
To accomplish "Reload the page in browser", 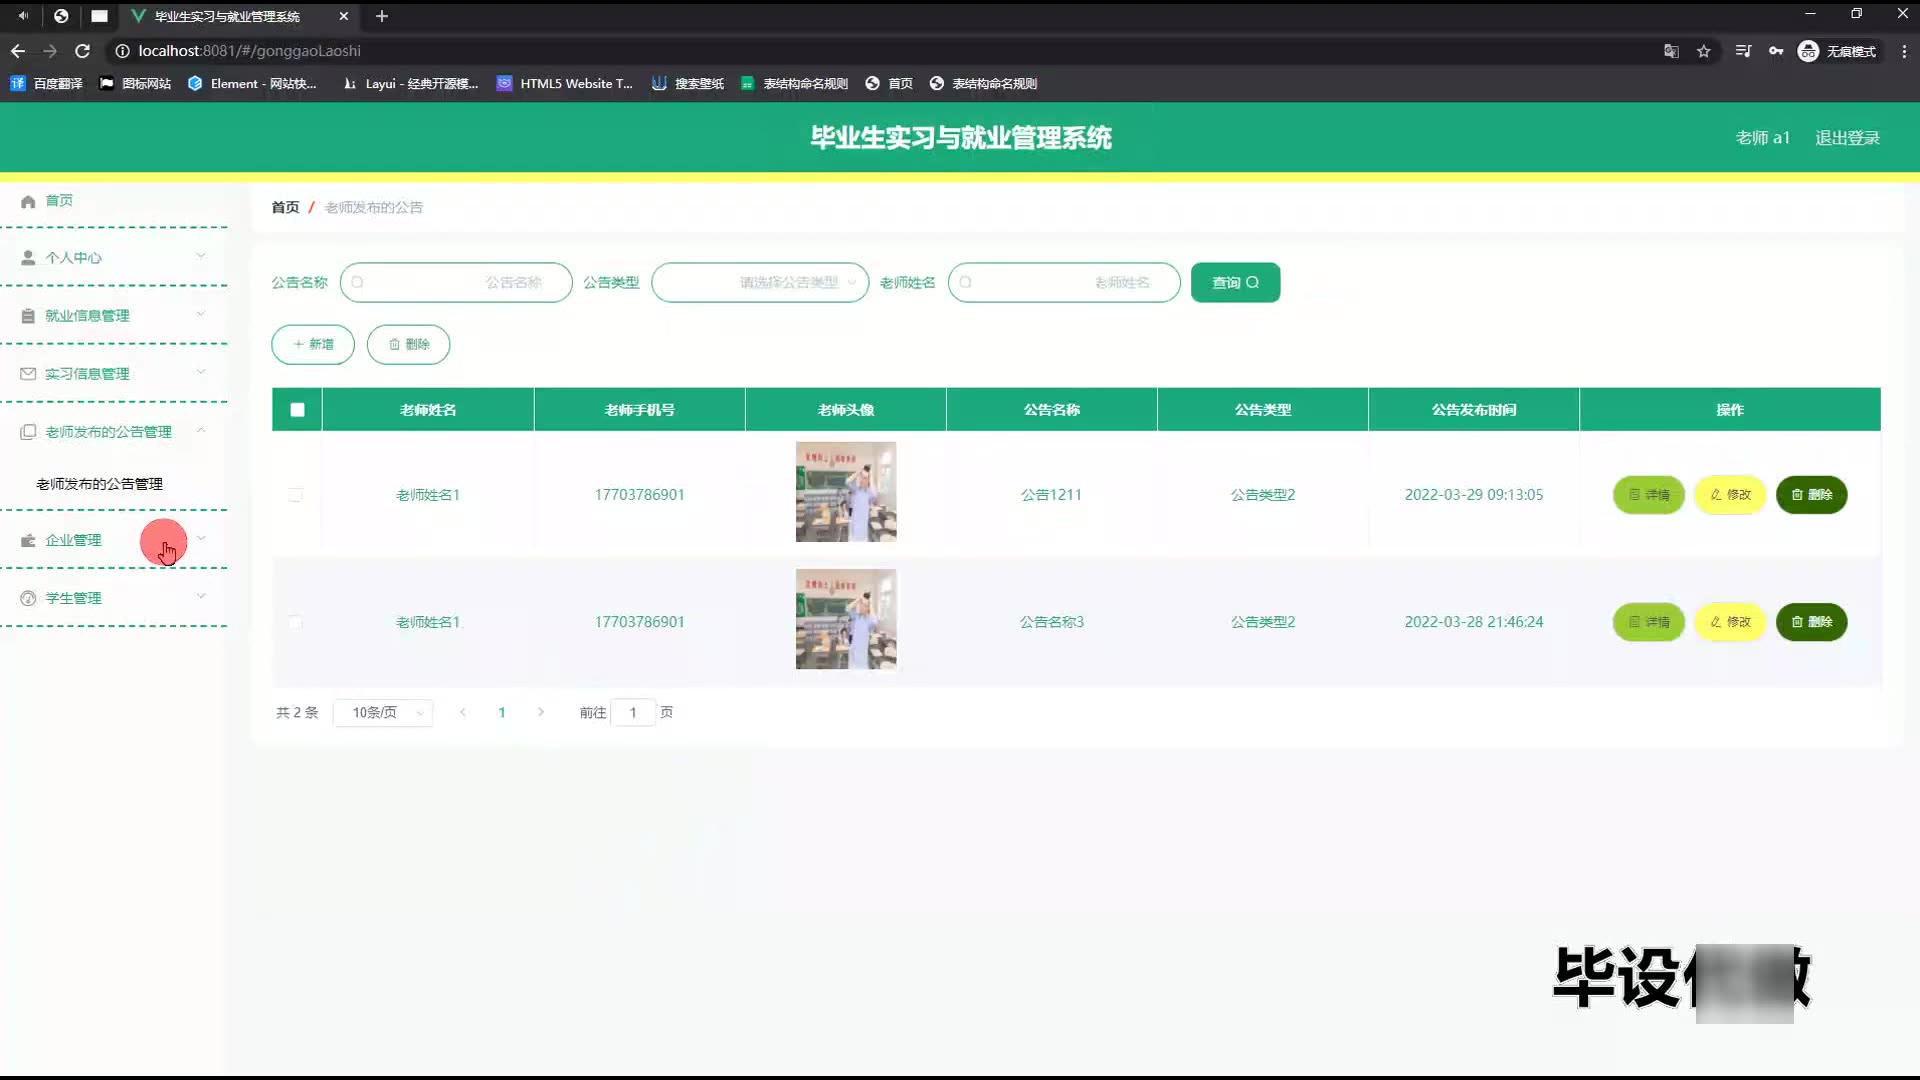I will [x=83, y=51].
